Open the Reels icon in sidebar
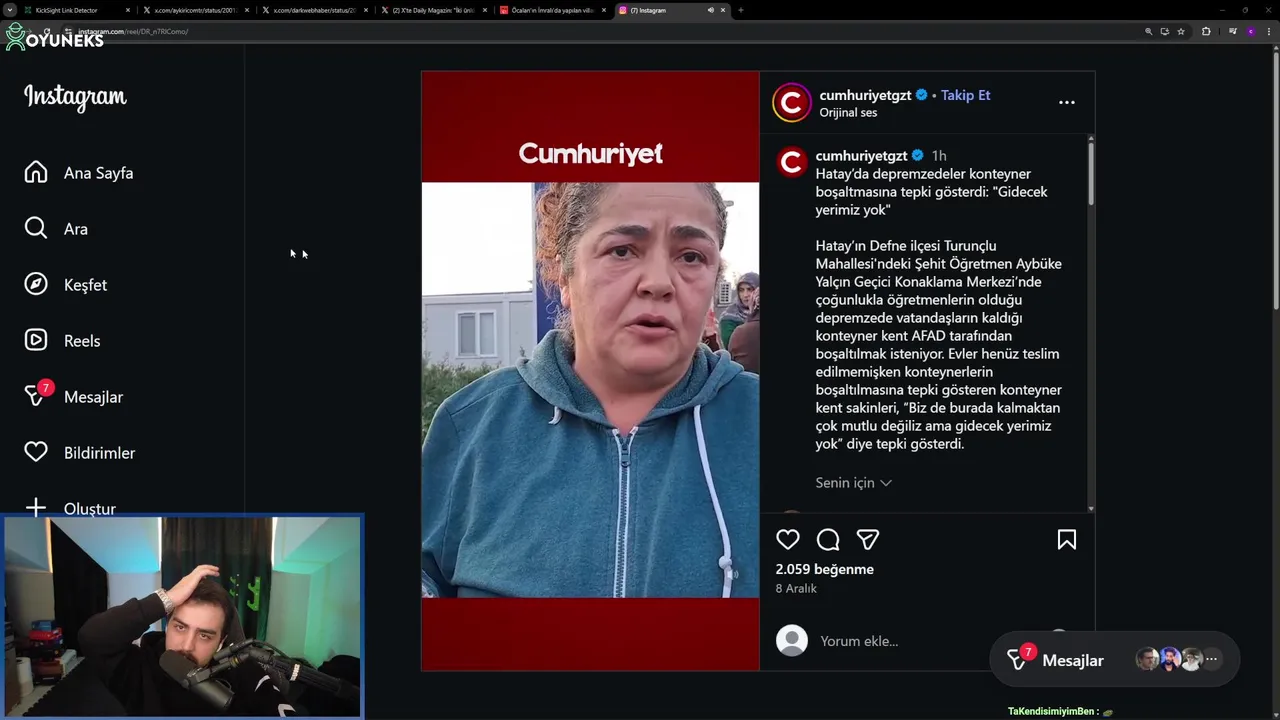The height and width of the screenshot is (720, 1280). (x=36, y=340)
